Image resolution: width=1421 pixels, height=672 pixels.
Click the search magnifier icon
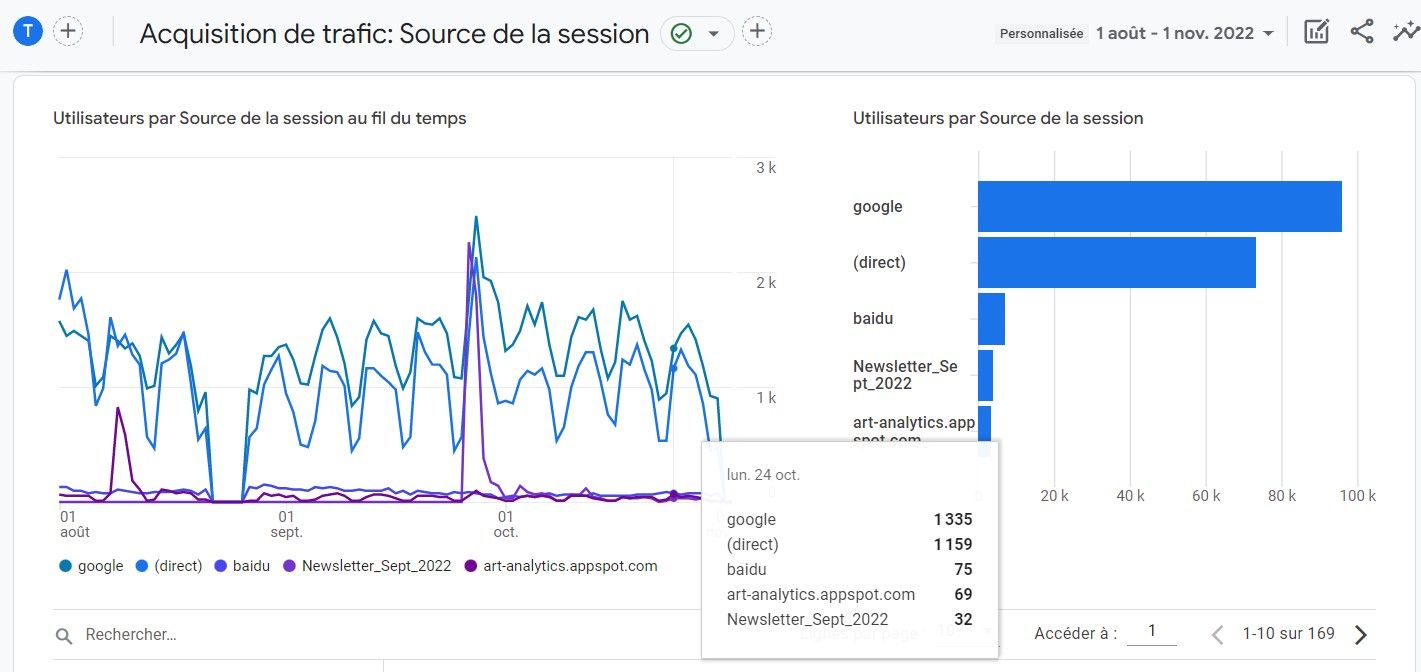pos(64,635)
